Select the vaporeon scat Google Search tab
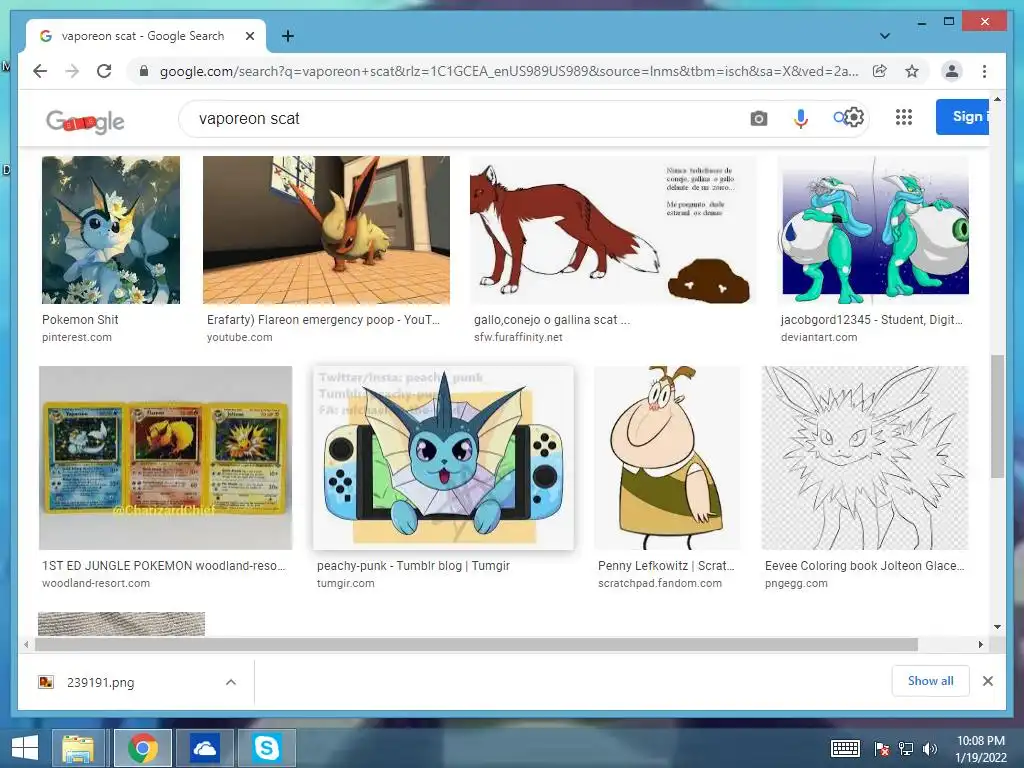The height and width of the screenshot is (768, 1024). click(x=146, y=36)
